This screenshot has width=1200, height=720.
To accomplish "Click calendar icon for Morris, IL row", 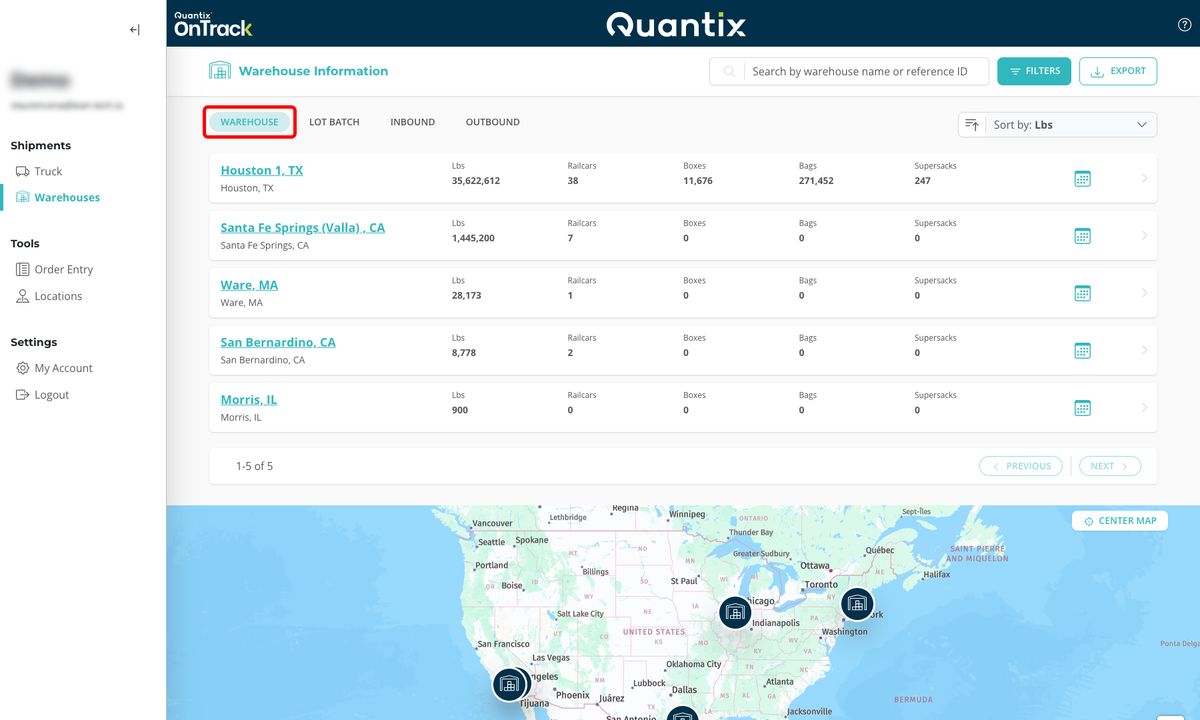I will tap(1082, 408).
